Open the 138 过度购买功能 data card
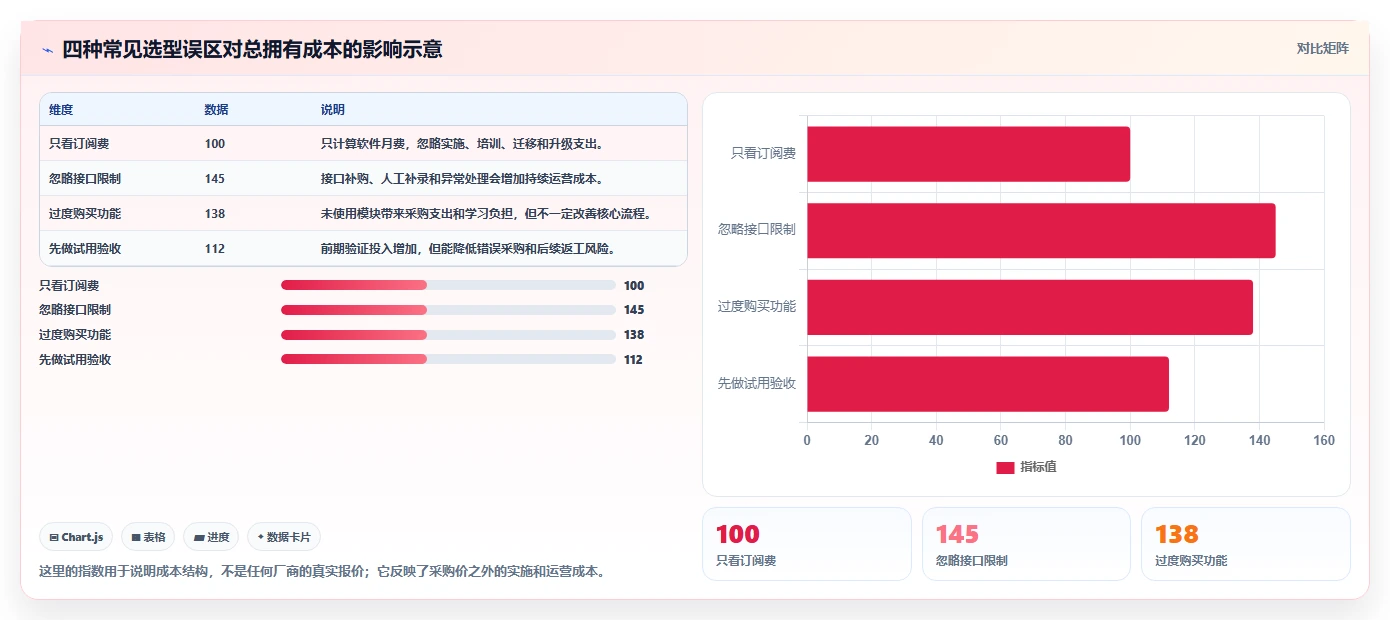 [x=1246, y=544]
